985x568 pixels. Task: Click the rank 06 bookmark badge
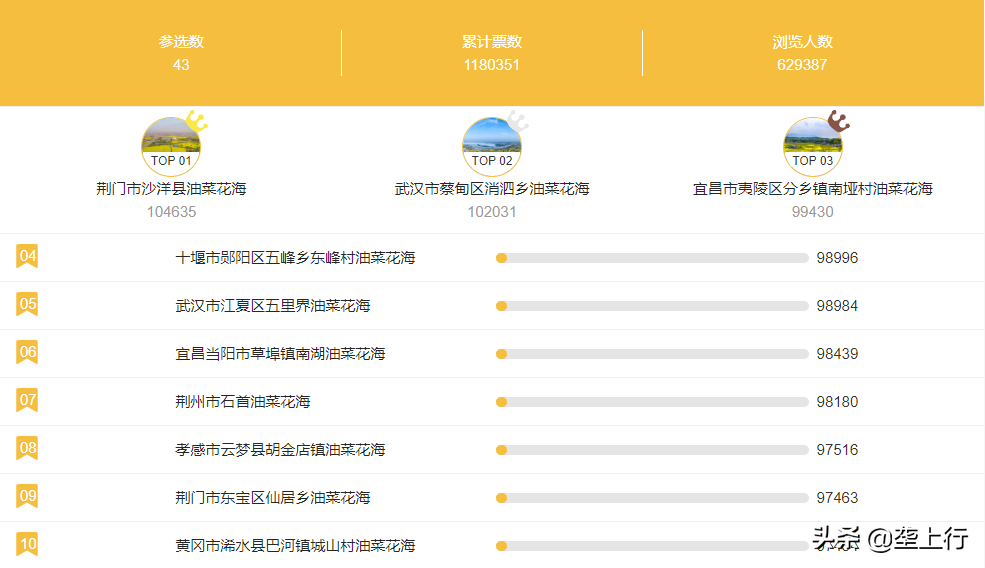27,352
